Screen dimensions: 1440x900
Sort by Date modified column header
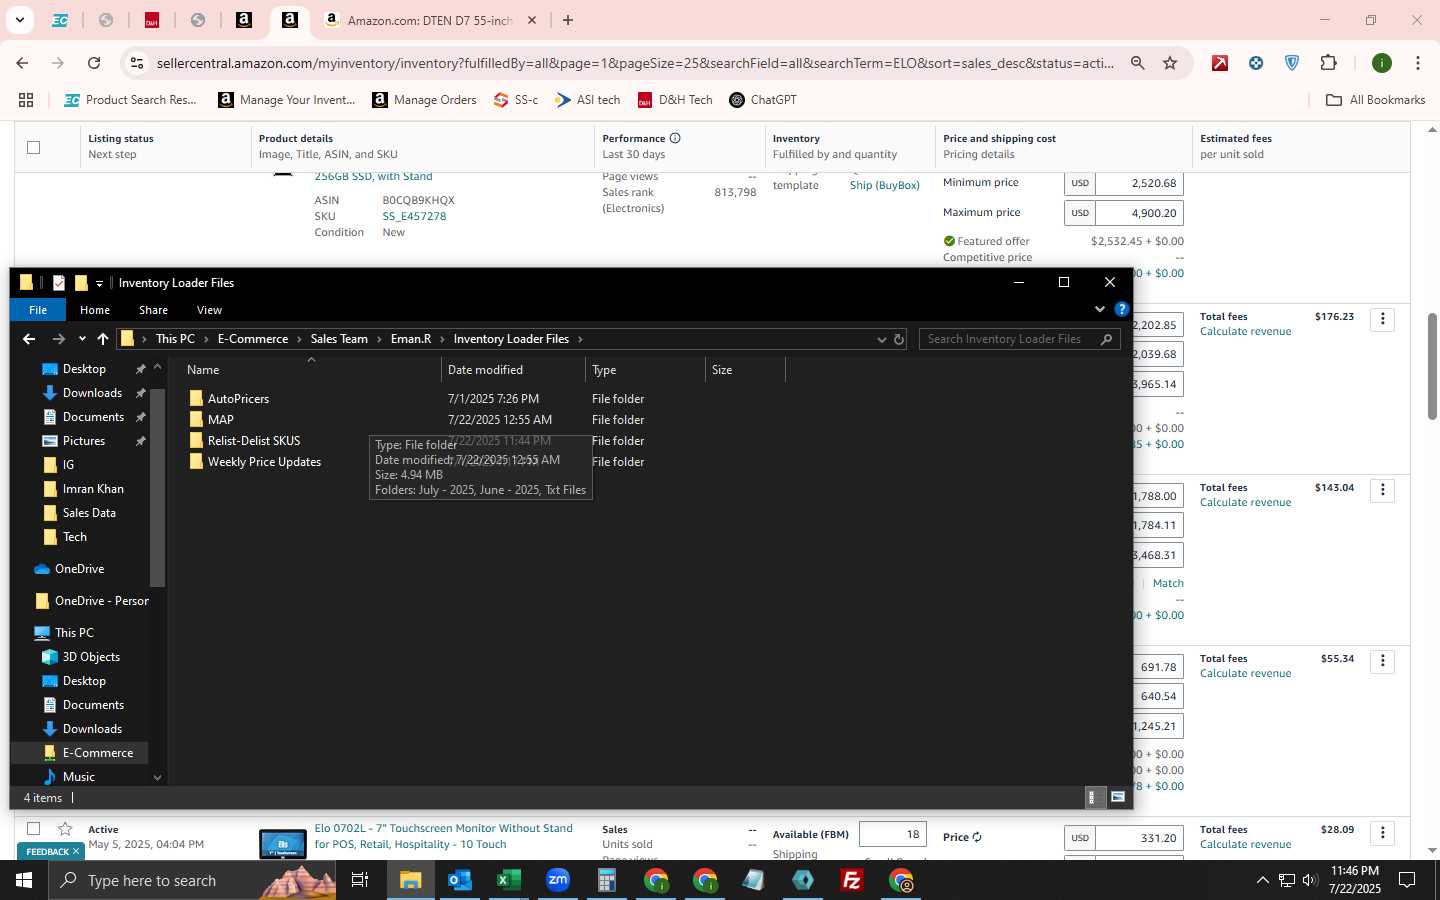pos(512,370)
